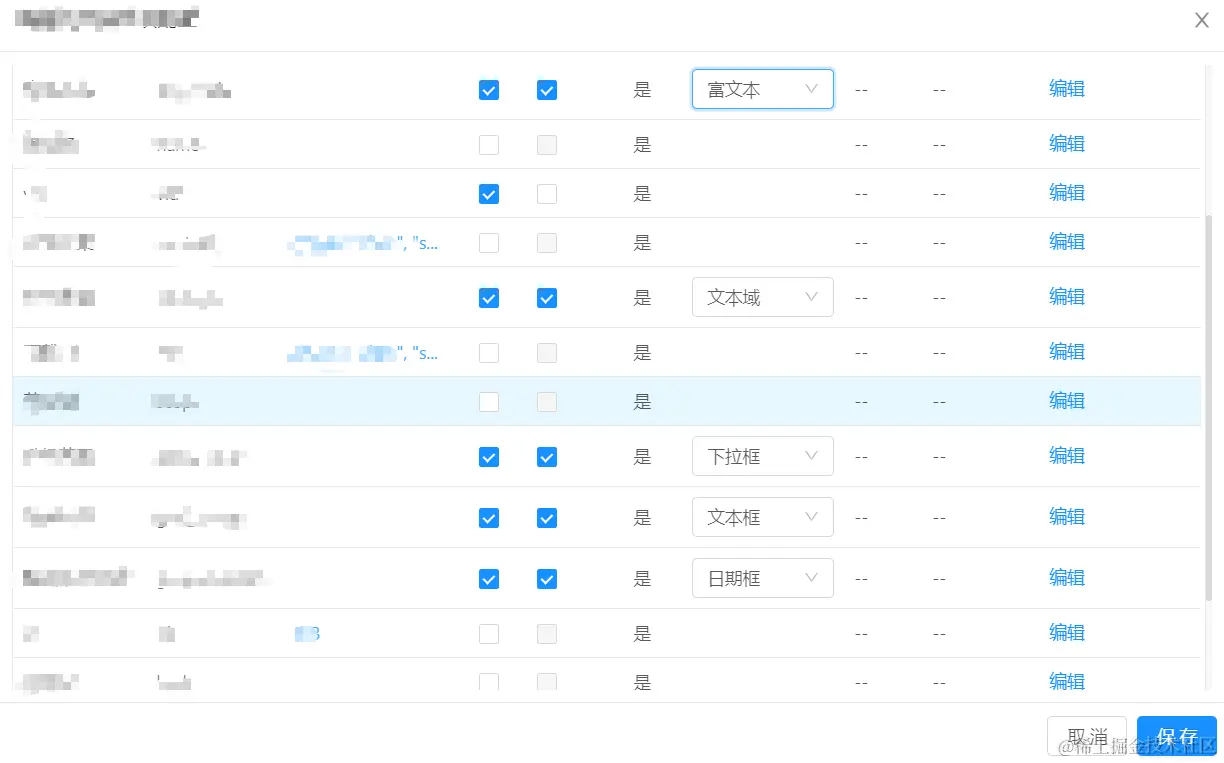Click 编辑 in the 文本框 row

1067,516
